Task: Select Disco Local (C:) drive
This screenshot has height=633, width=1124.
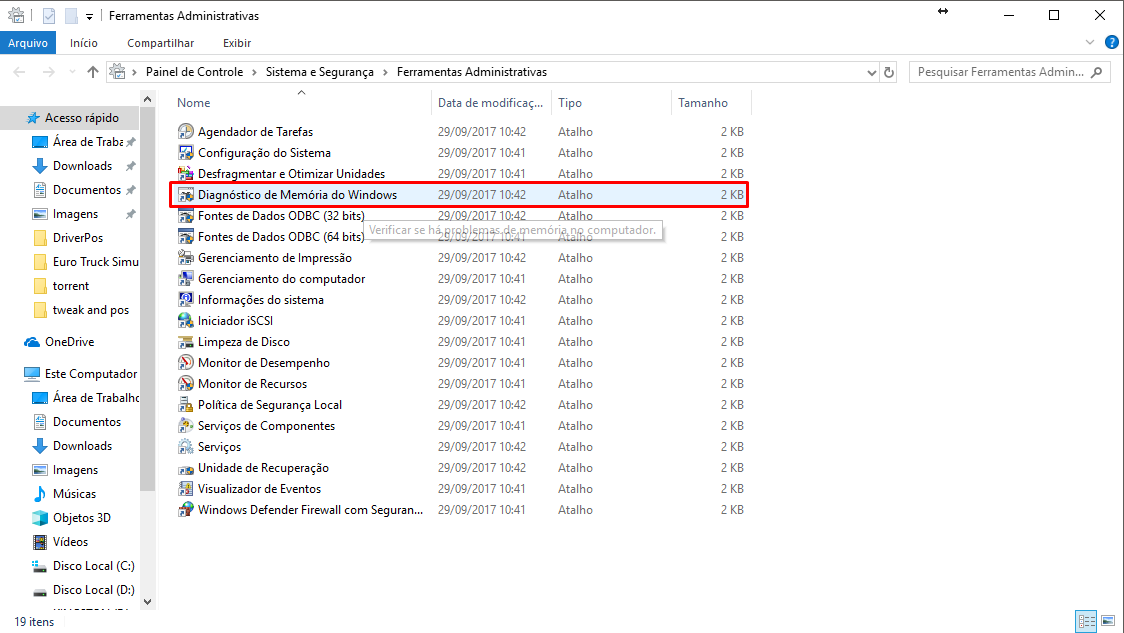Action: pyautogui.click(x=85, y=566)
